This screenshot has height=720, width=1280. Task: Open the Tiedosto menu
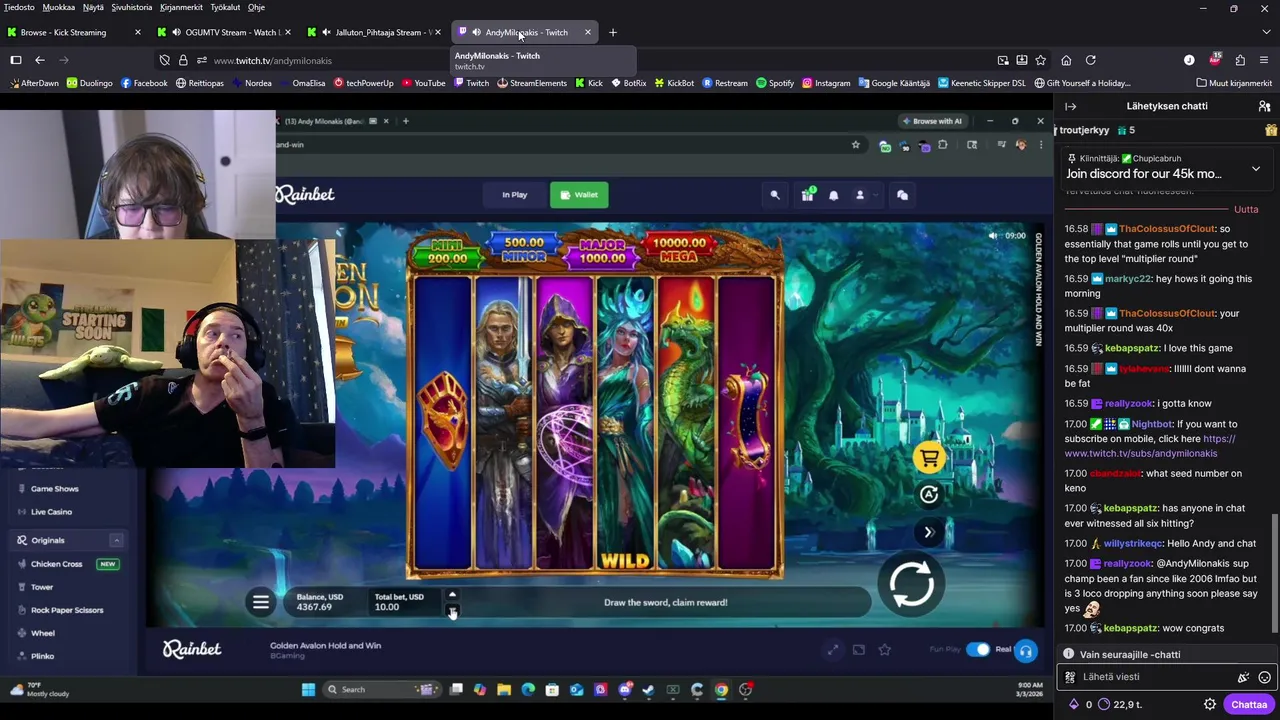19,7
